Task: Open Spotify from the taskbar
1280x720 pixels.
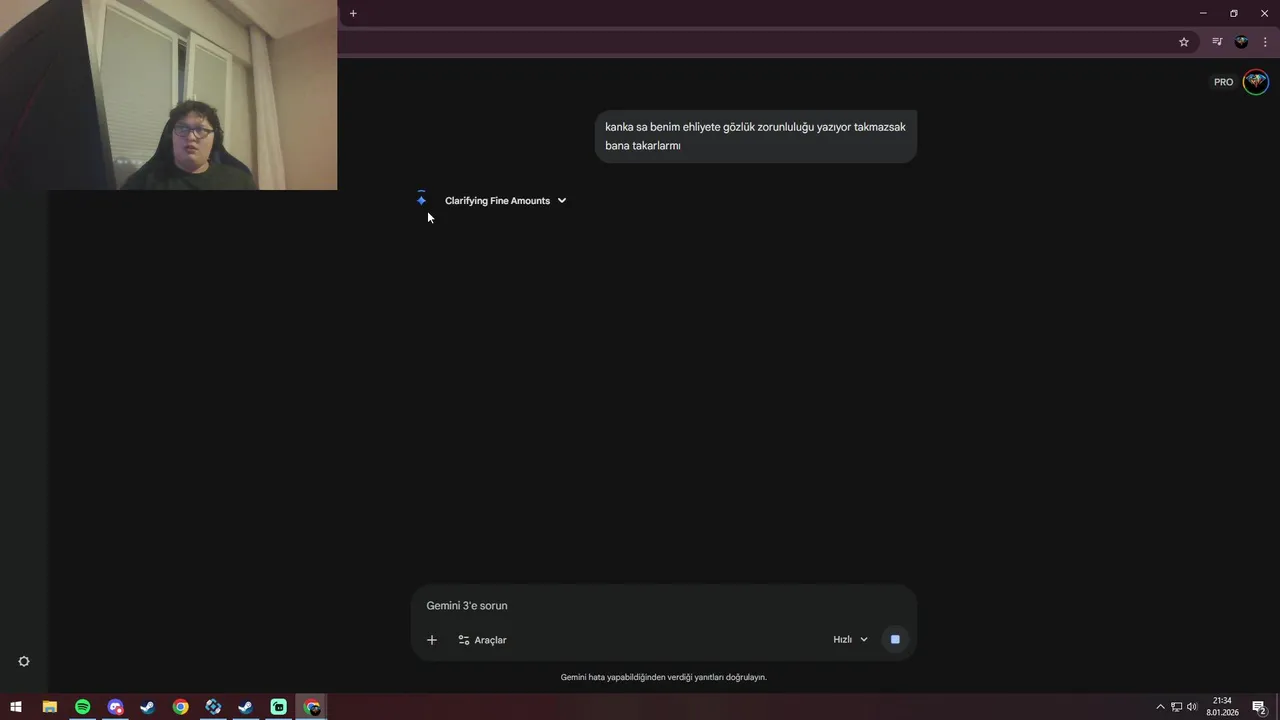Action: (x=82, y=707)
